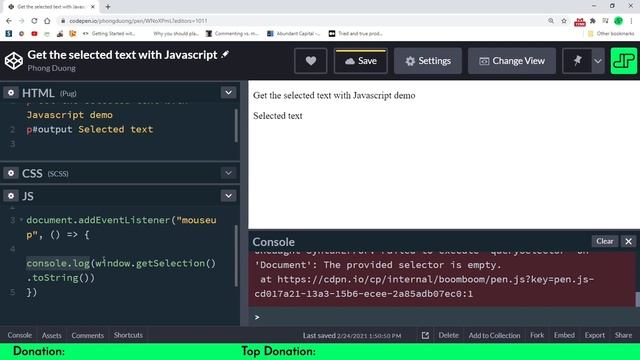Image resolution: width=640 pixels, height=360 pixels.
Task: Open JS editor settings gear
Action: pos(11,196)
